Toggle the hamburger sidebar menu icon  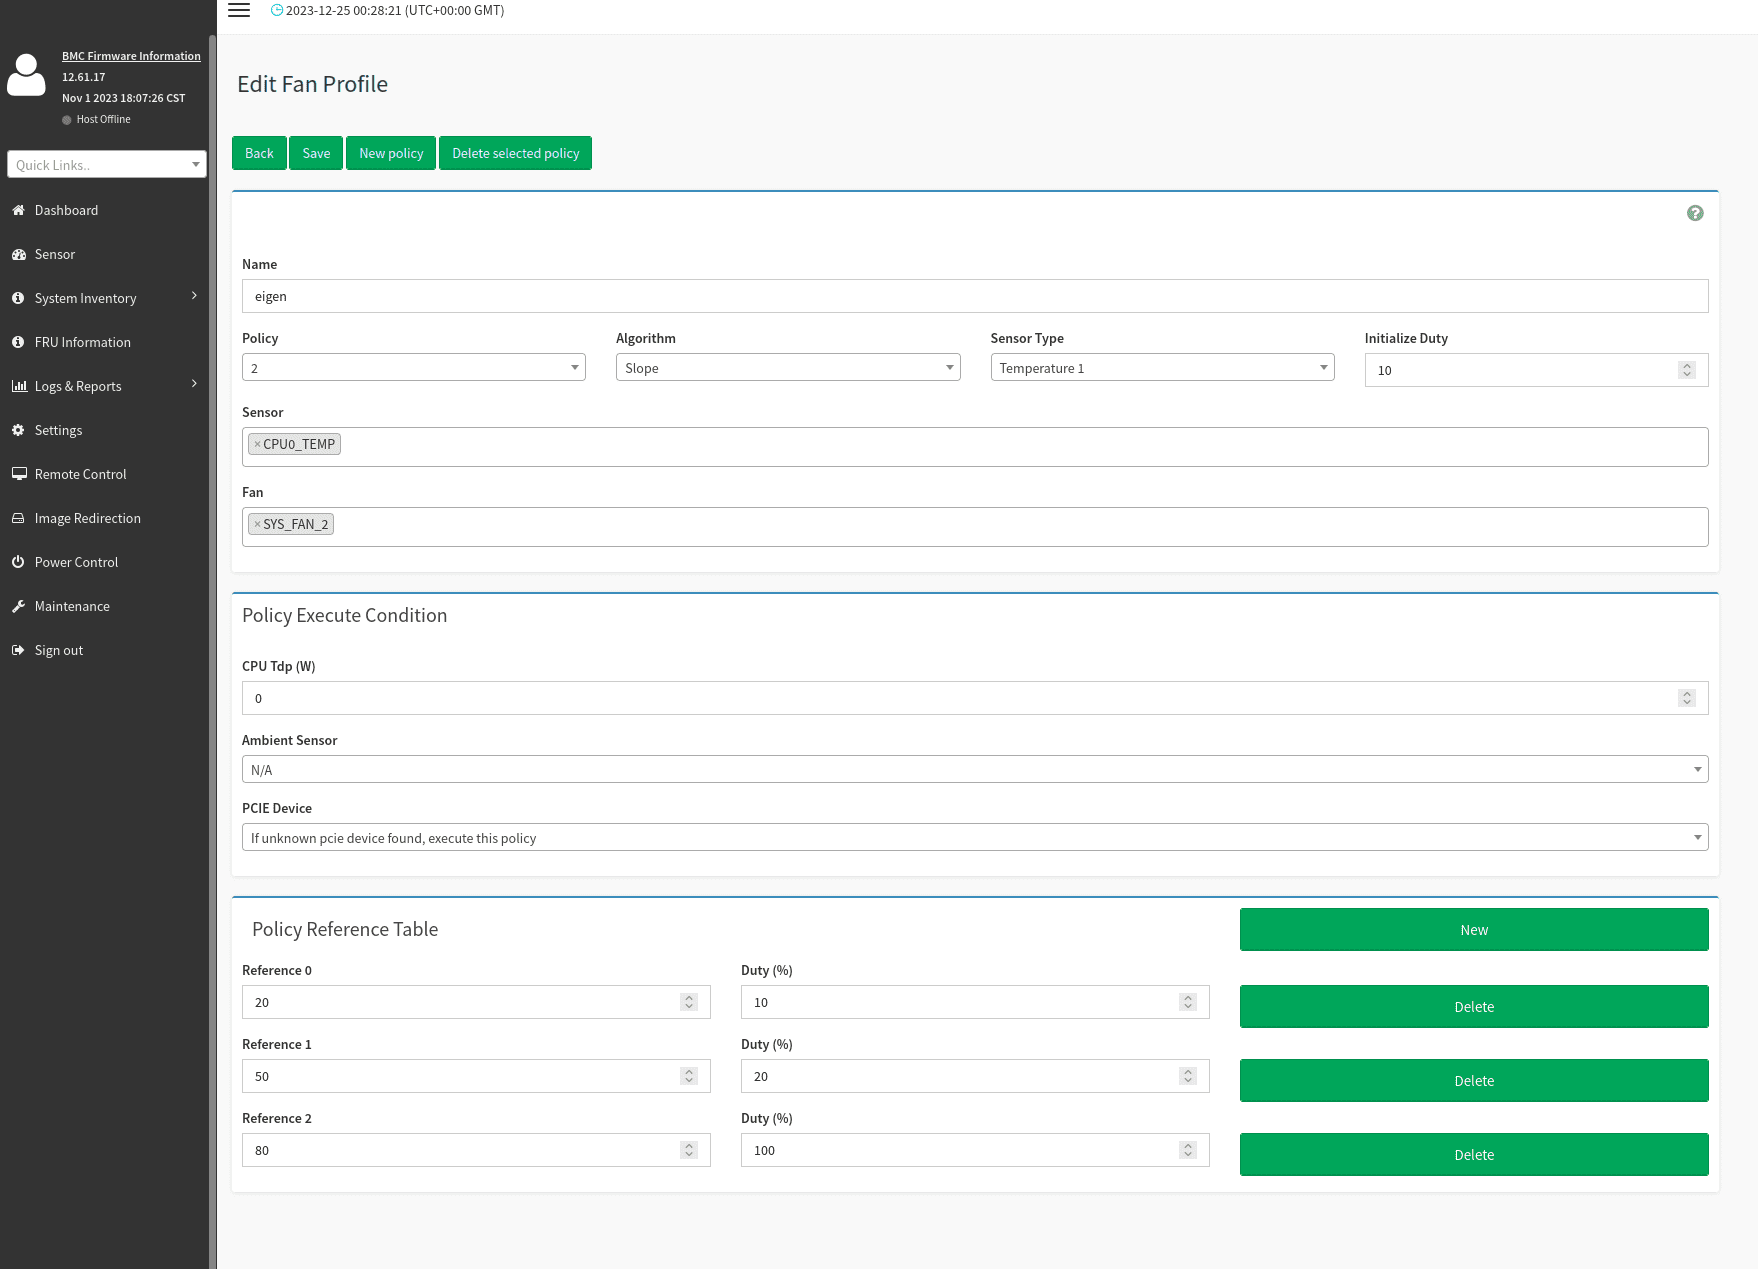click(239, 11)
